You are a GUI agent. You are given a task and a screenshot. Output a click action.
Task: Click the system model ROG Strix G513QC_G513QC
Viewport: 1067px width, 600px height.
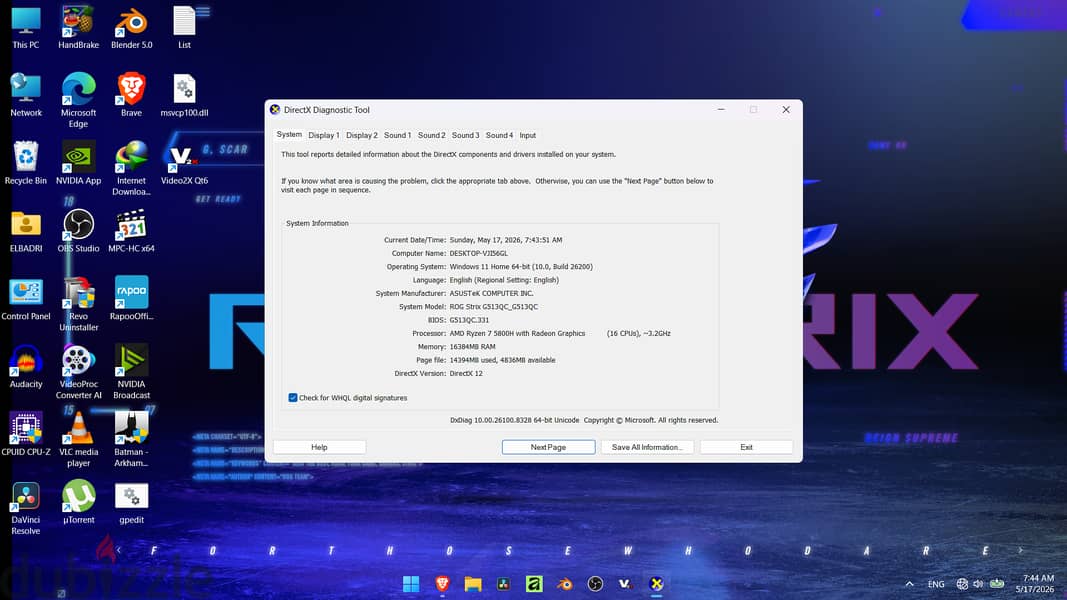pos(493,307)
